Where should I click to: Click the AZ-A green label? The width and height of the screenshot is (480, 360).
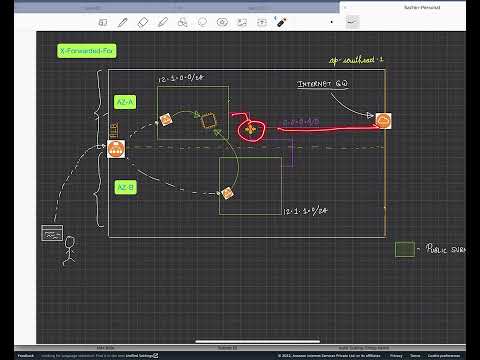coord(125,102)
